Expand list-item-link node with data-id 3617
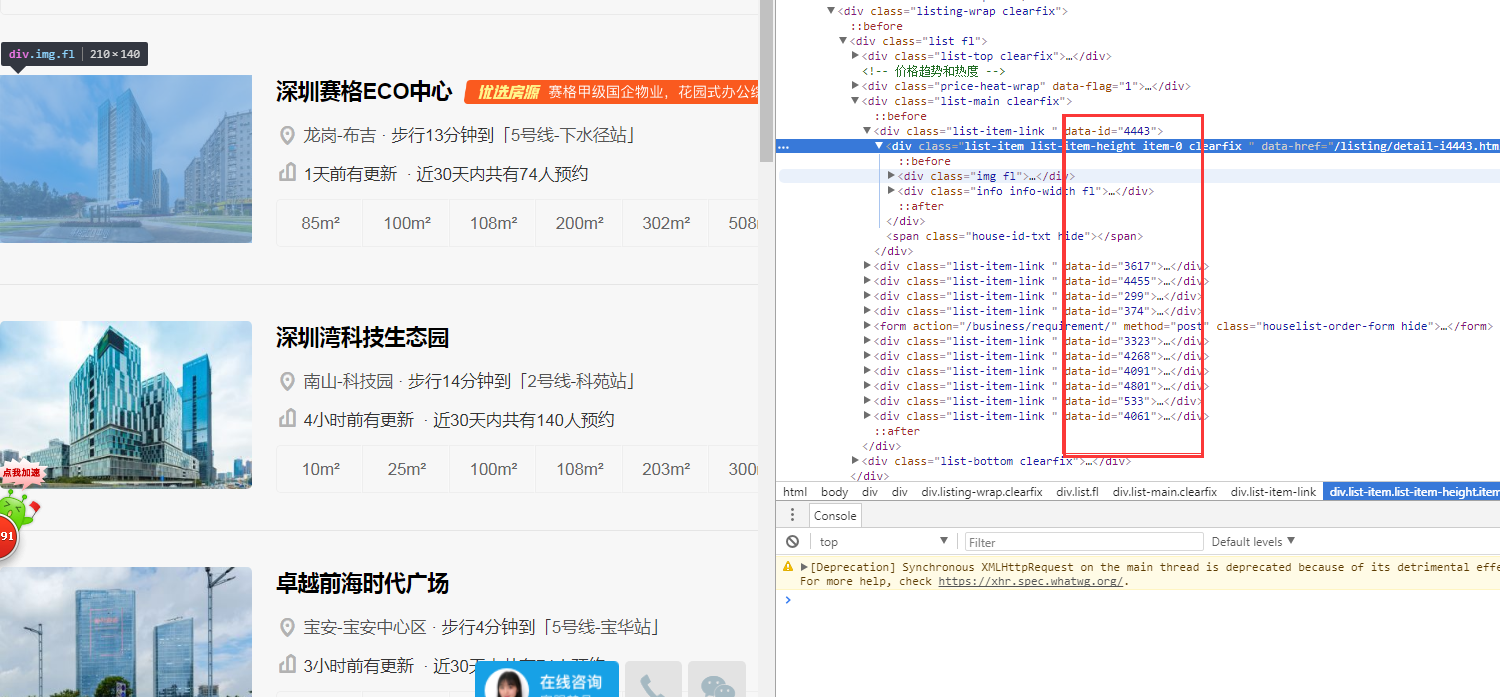Screen dimensions: 1500x697 click(867, 266)
